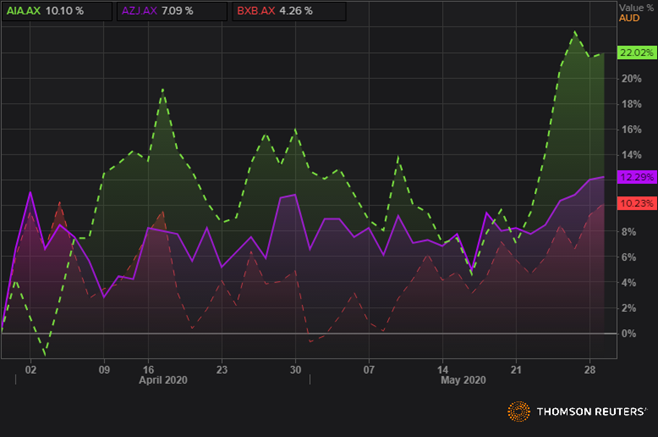Click the May 2020 month label
The image size is (658, 437).
click(463, 380)
